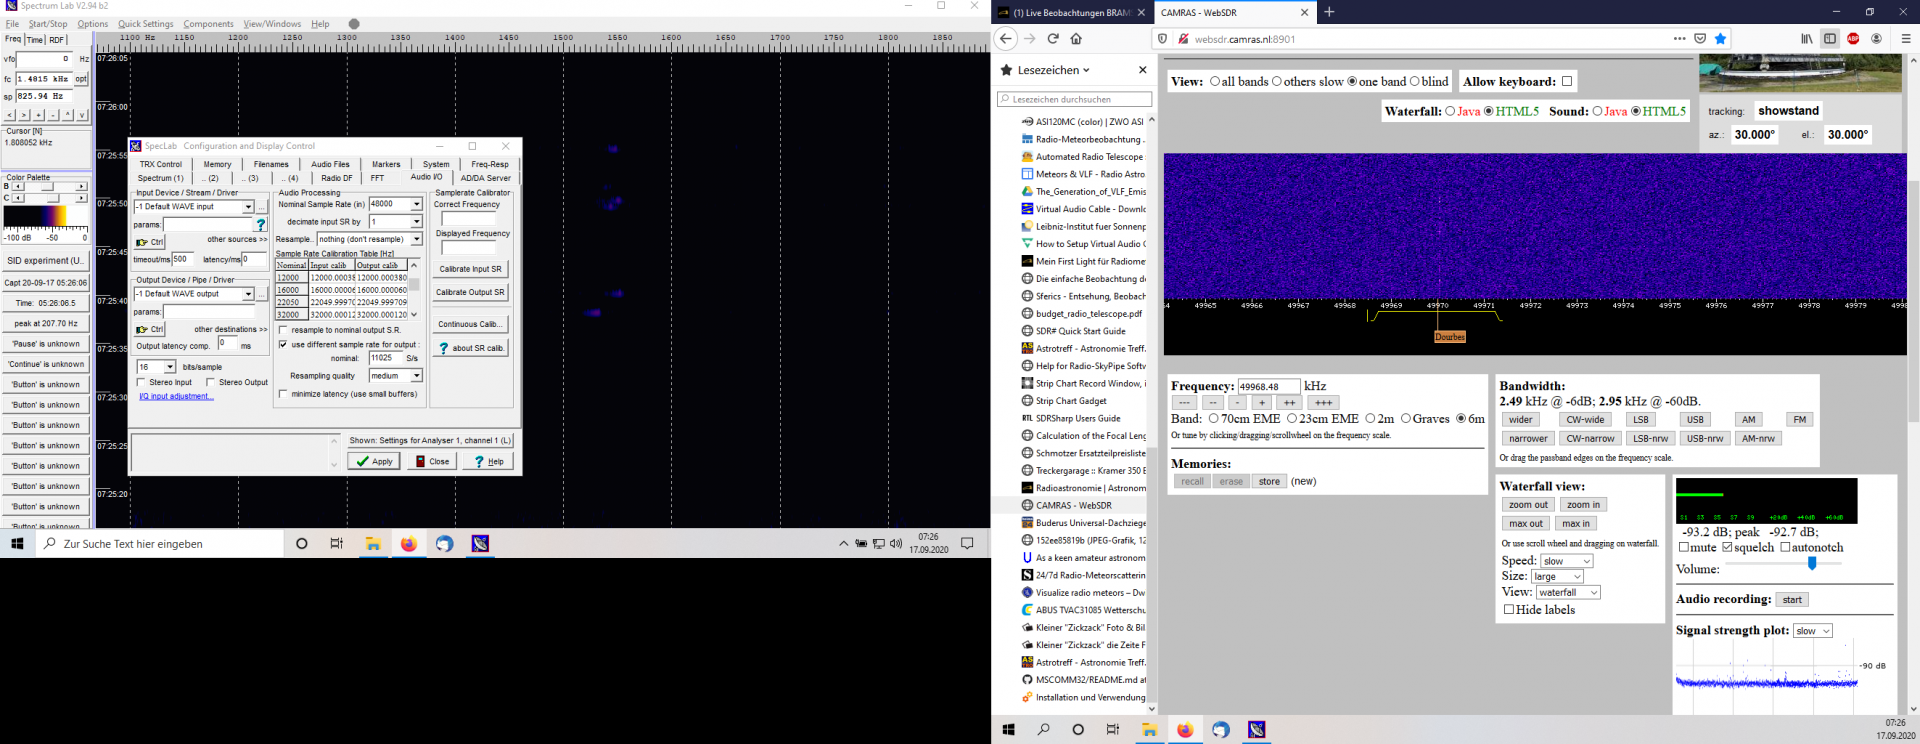Viewport: 1920px width, 744px height.
Task: Expand the Lesezeichen sidebar chooser
Action: pyautogui.click(x=1054, y=70)
